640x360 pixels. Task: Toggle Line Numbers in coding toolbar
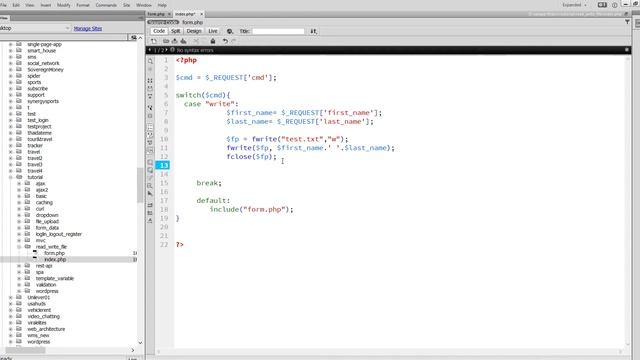[x=150, y=127]
